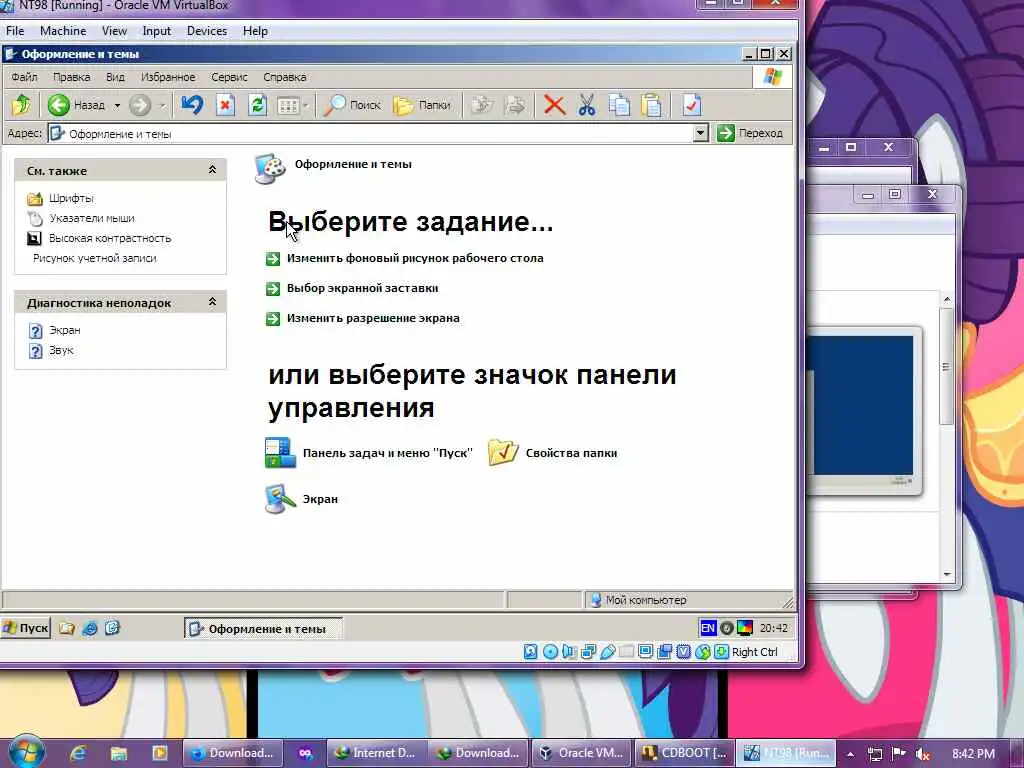Click the scissors Cut icon
1024x768 pixels.
tap(586, 104)
